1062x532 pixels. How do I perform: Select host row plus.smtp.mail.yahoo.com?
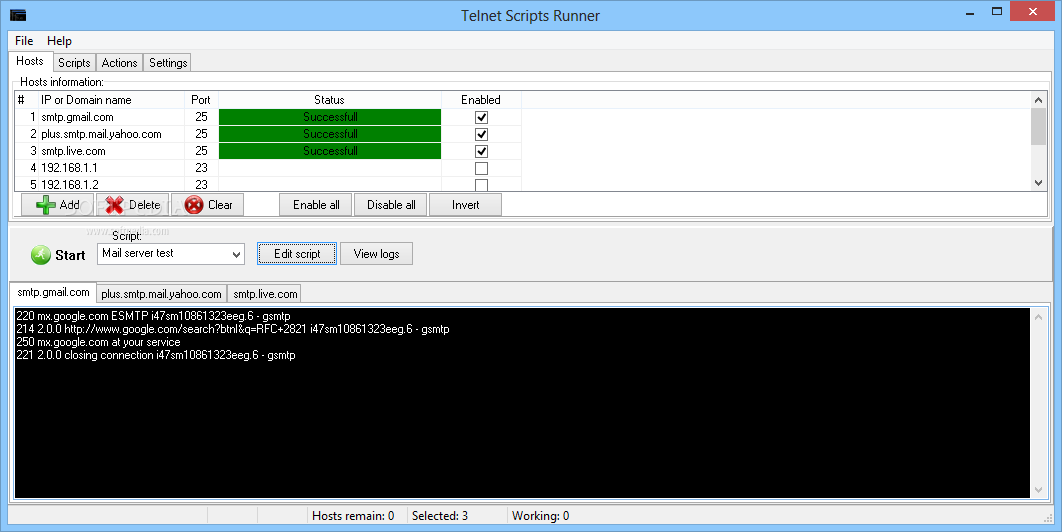(x=268, y=134)
